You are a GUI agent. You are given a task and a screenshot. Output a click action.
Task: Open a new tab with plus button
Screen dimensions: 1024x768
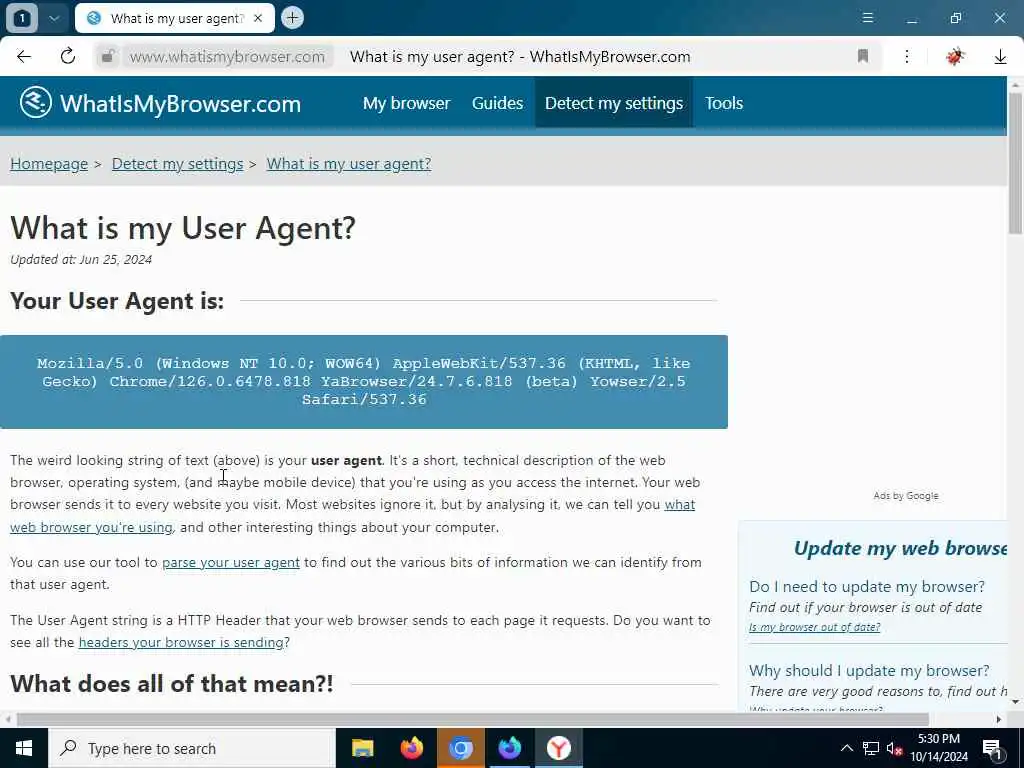(293, 18)
